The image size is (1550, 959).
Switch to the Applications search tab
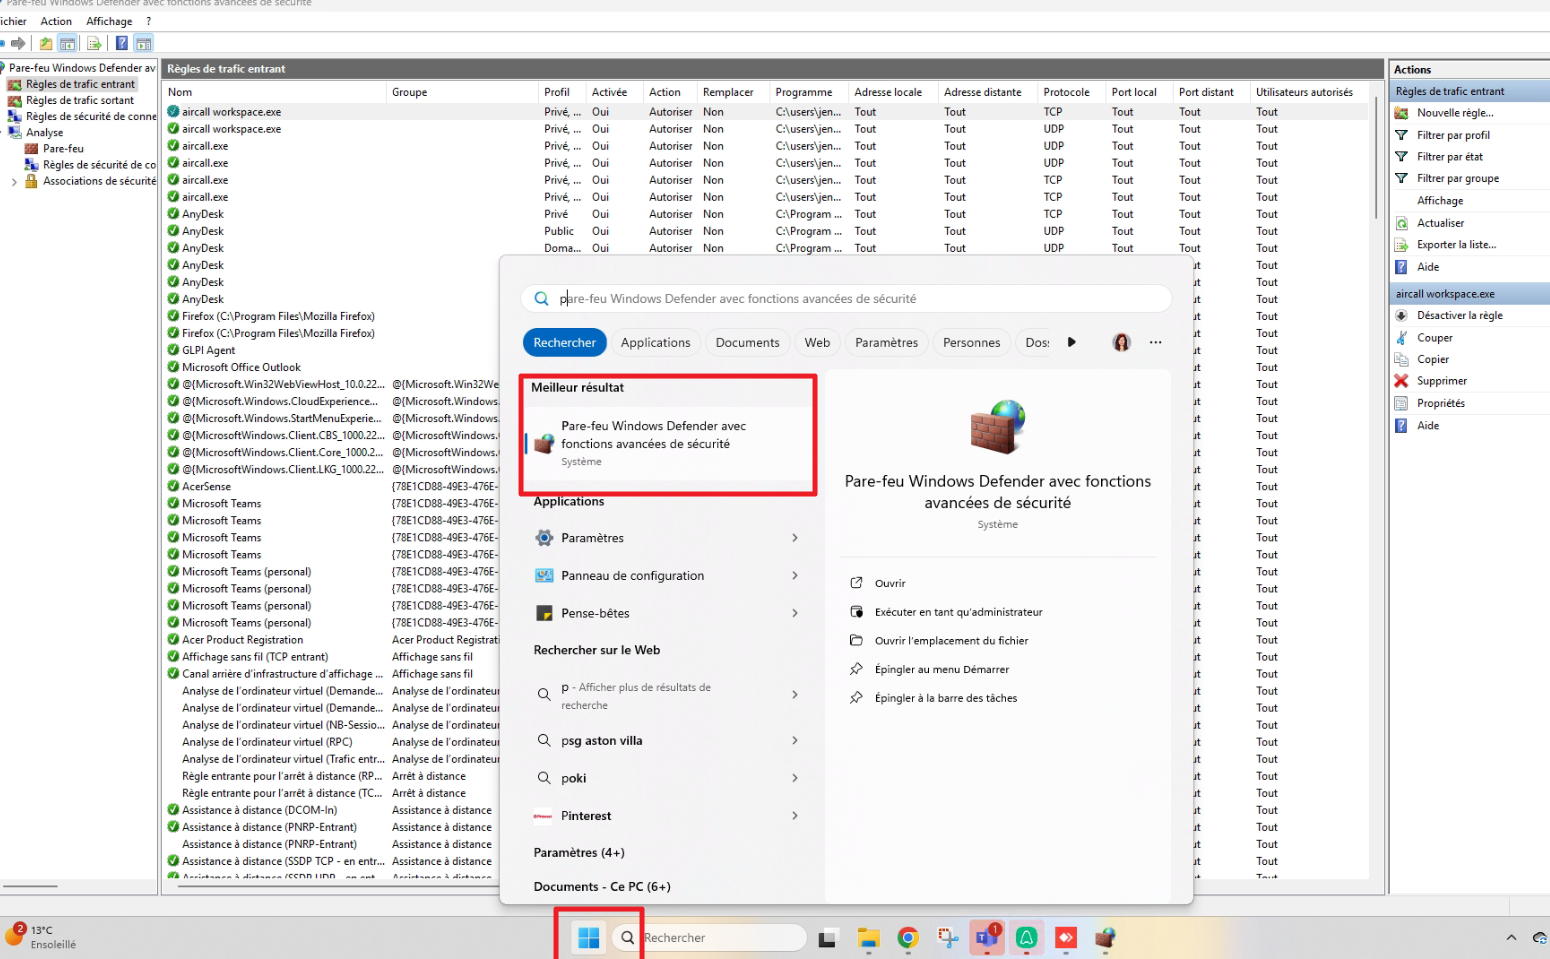pos(655,342)
